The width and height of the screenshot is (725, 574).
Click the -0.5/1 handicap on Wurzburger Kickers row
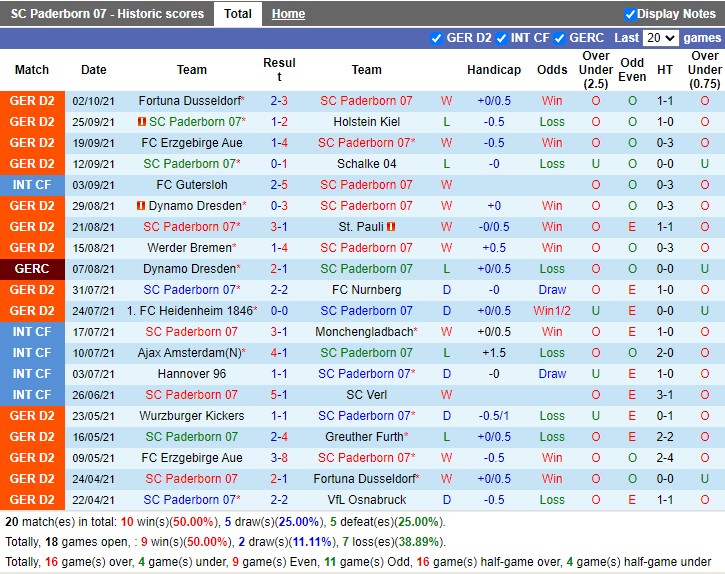click(494, 415)
